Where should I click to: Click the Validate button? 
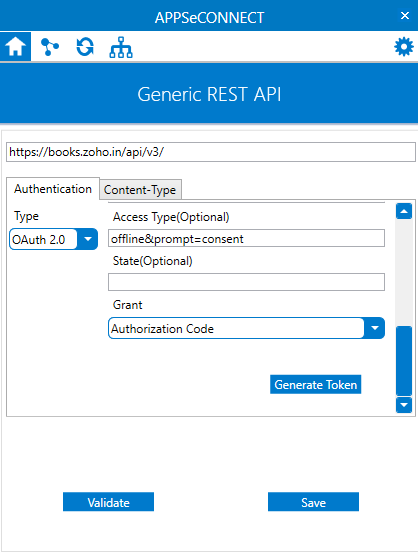(x=108, y=502)
